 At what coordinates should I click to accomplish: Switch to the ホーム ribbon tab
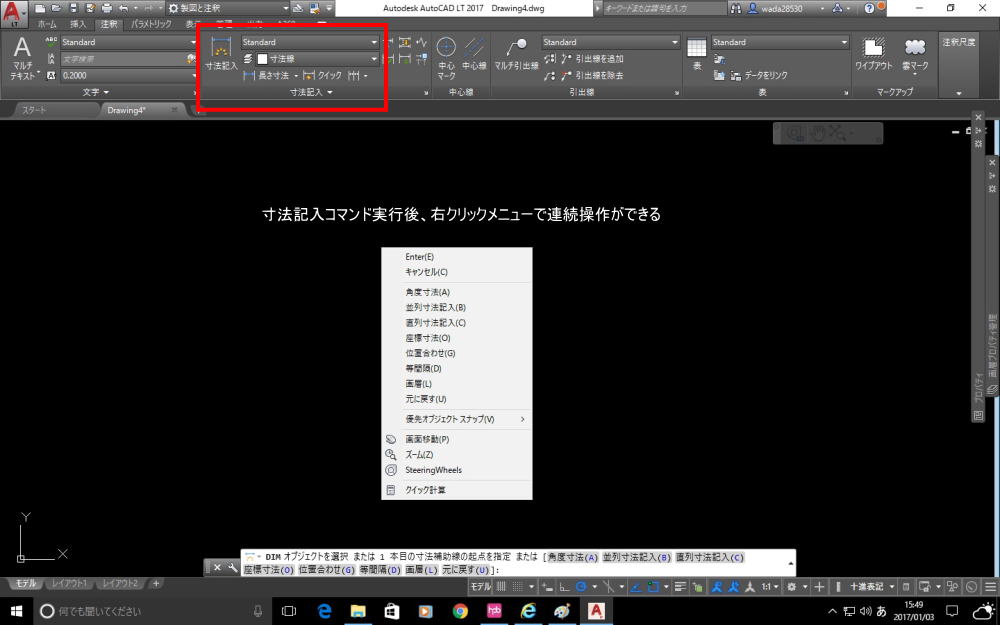pos(47,24)
